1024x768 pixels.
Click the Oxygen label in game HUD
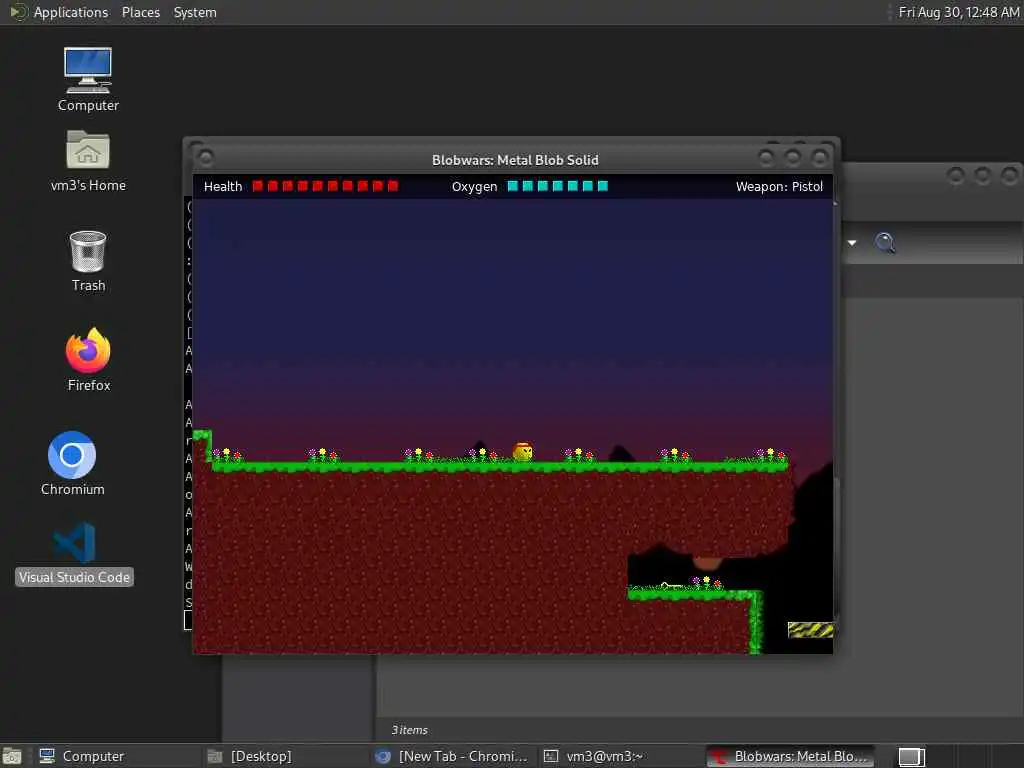pos(474,187)
